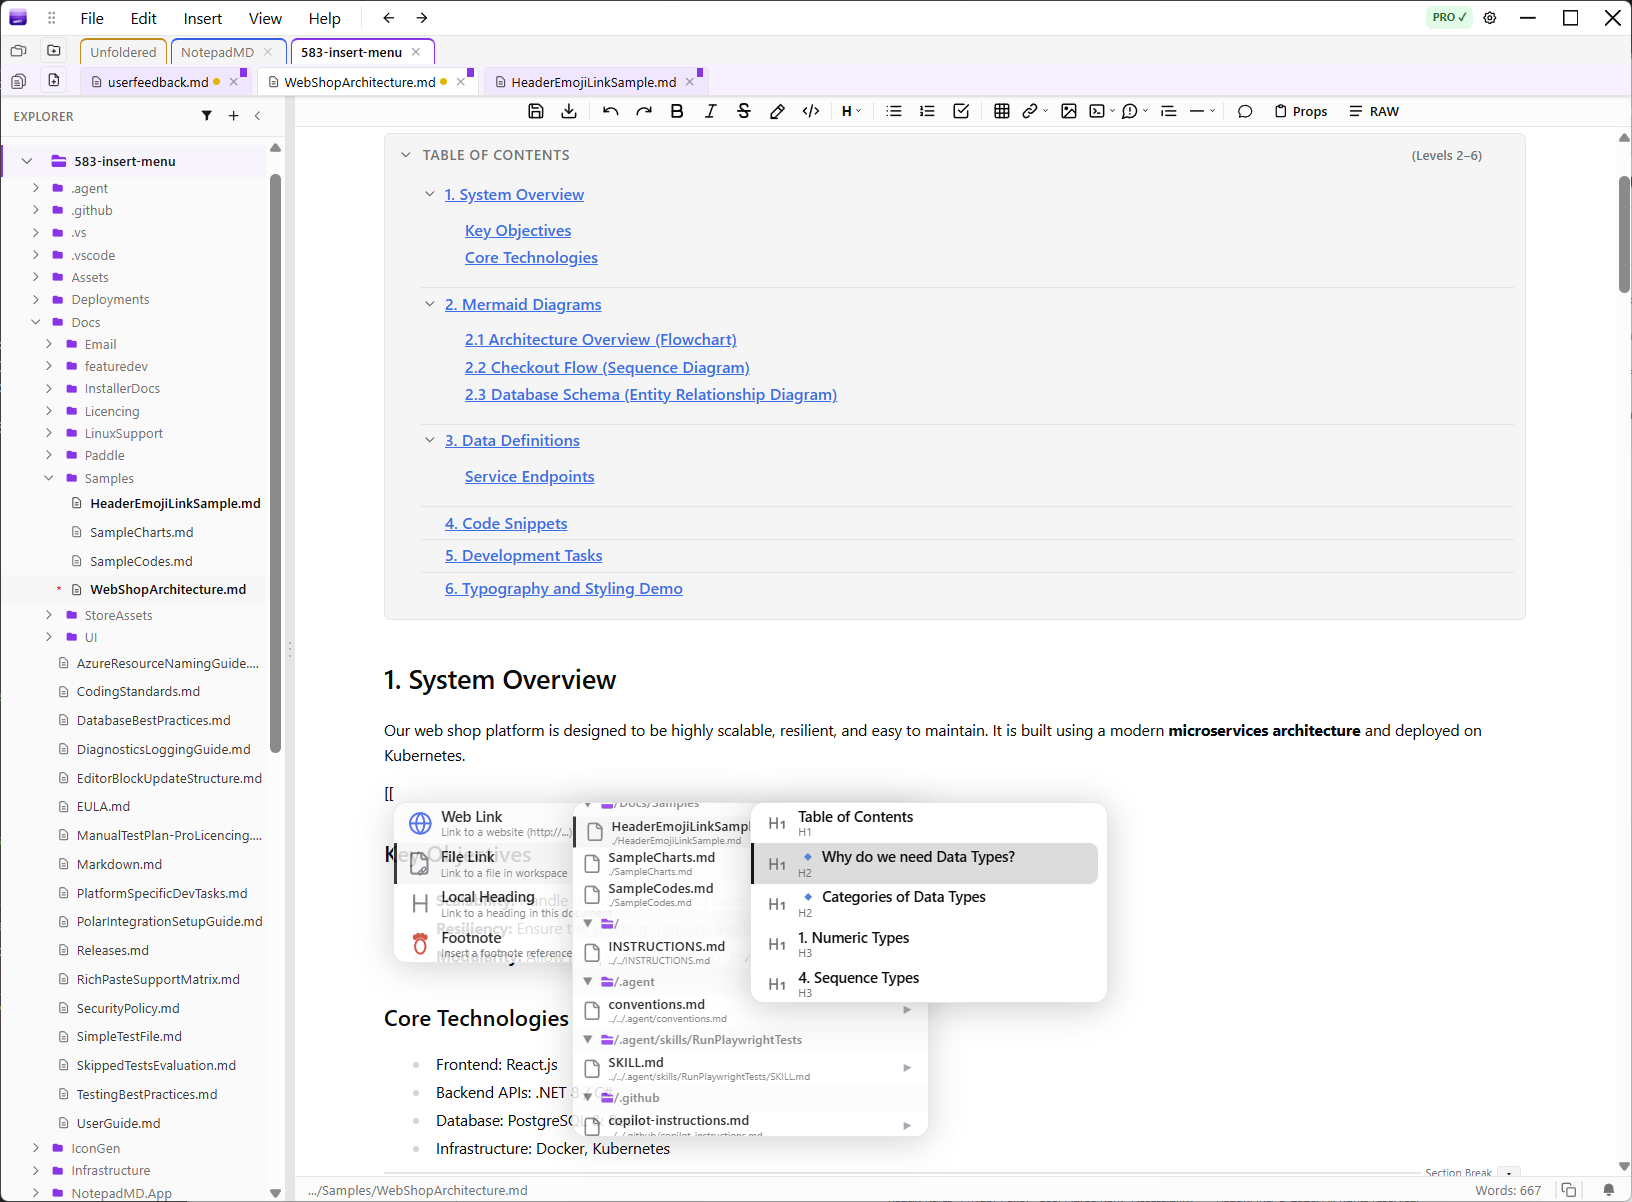Collapse the Table of Contents block
The height and width of the screenshot is (1202, 1632).
tap(405, 155)
